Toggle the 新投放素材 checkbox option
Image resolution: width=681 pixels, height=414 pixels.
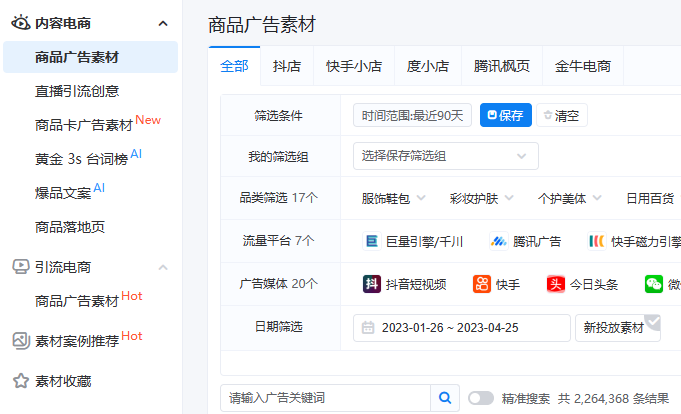coord(618,328)
